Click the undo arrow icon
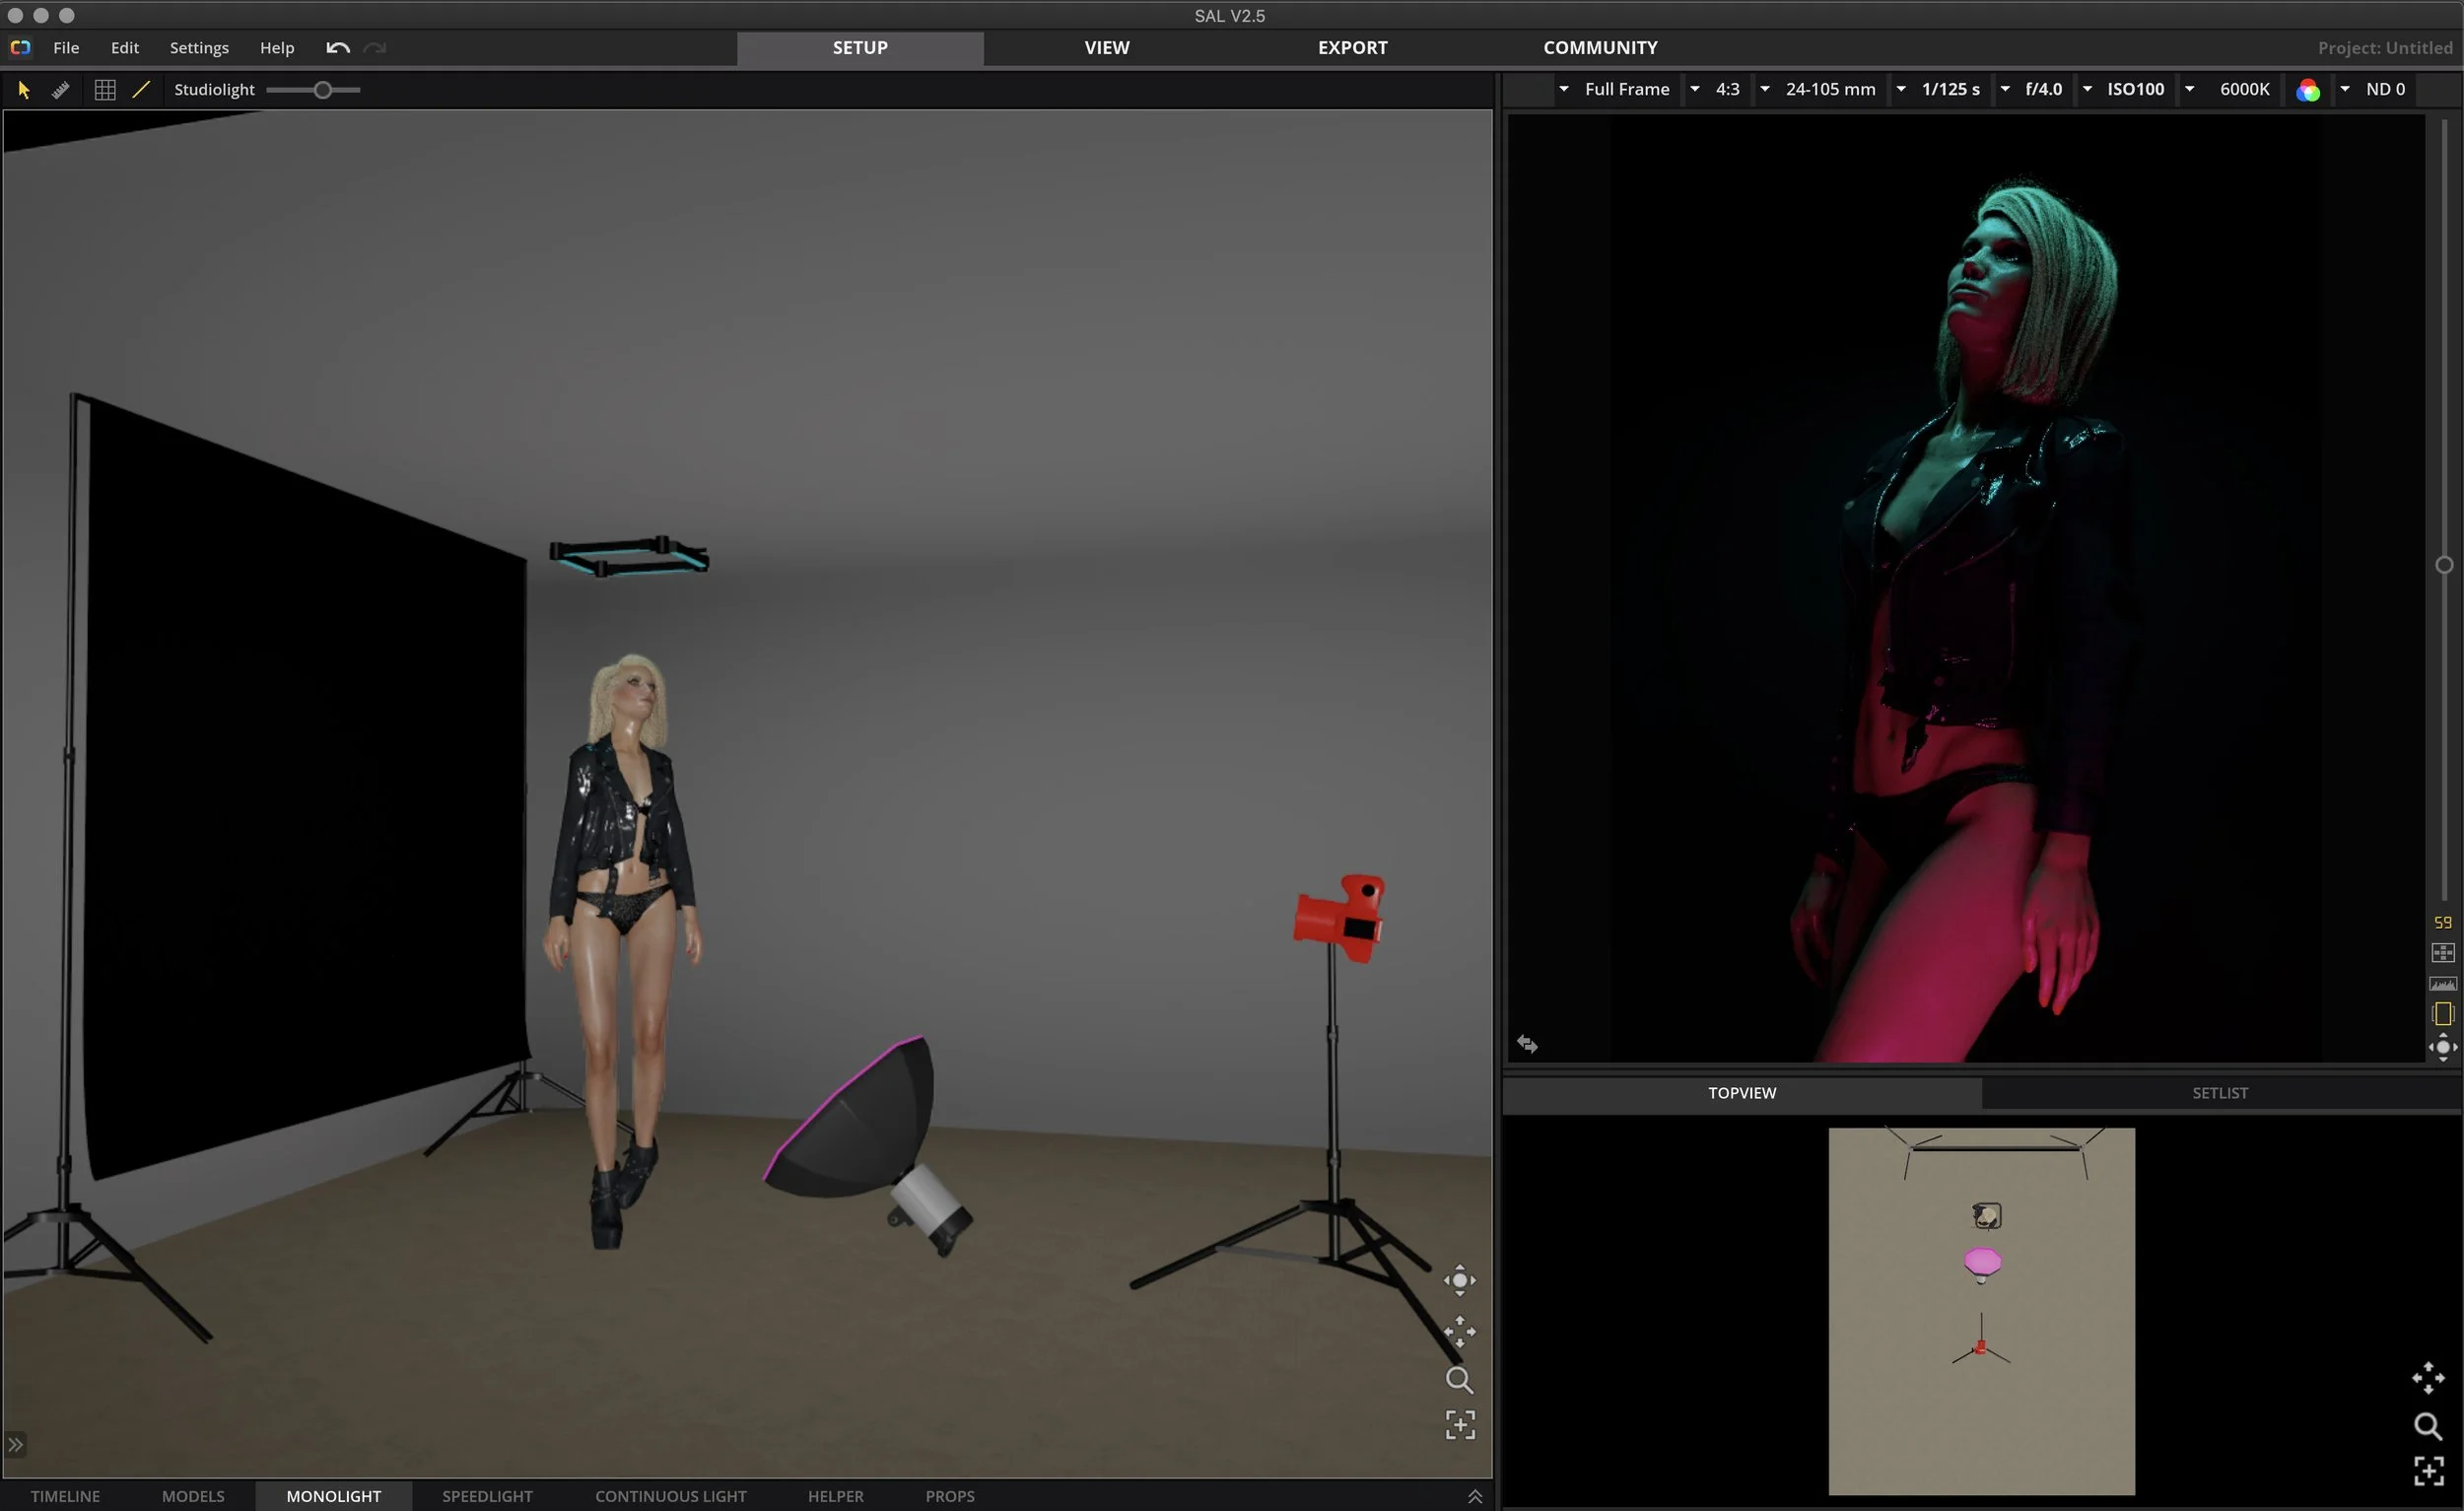 pyautogui.click(x=338, y=48)
